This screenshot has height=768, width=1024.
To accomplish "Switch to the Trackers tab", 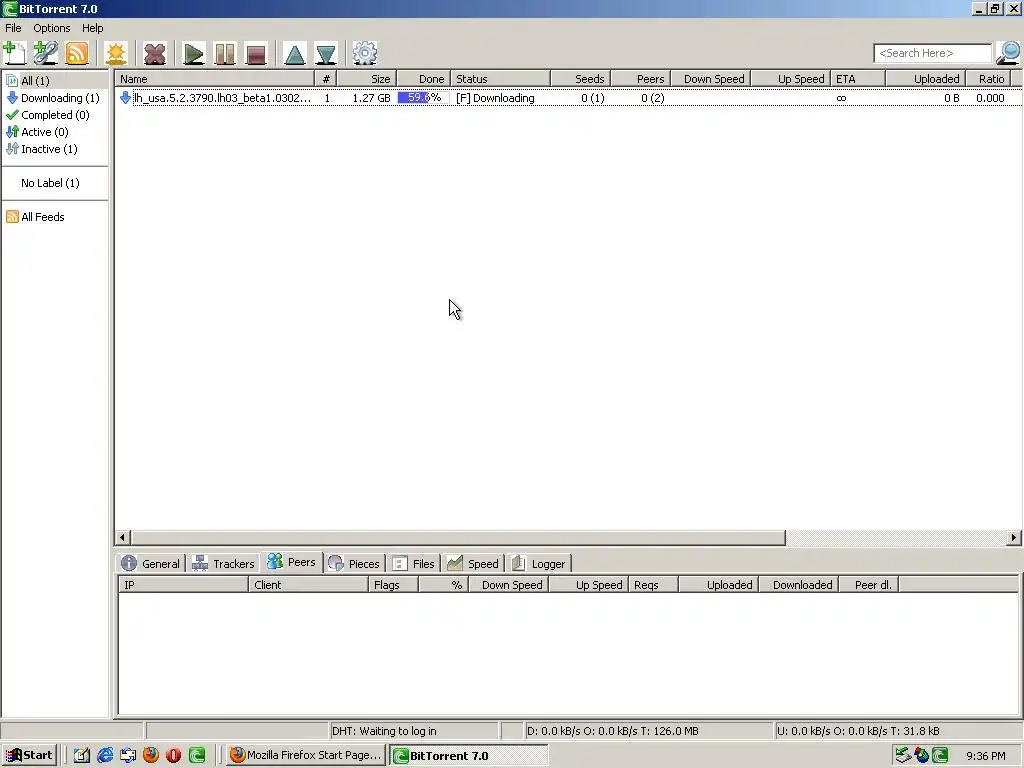I will 223,564.
